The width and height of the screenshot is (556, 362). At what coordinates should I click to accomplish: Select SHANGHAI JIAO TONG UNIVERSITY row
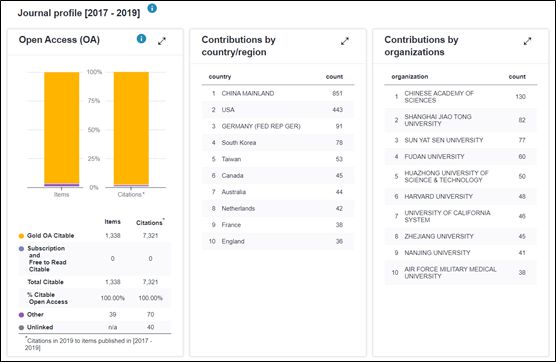(461, 120)
